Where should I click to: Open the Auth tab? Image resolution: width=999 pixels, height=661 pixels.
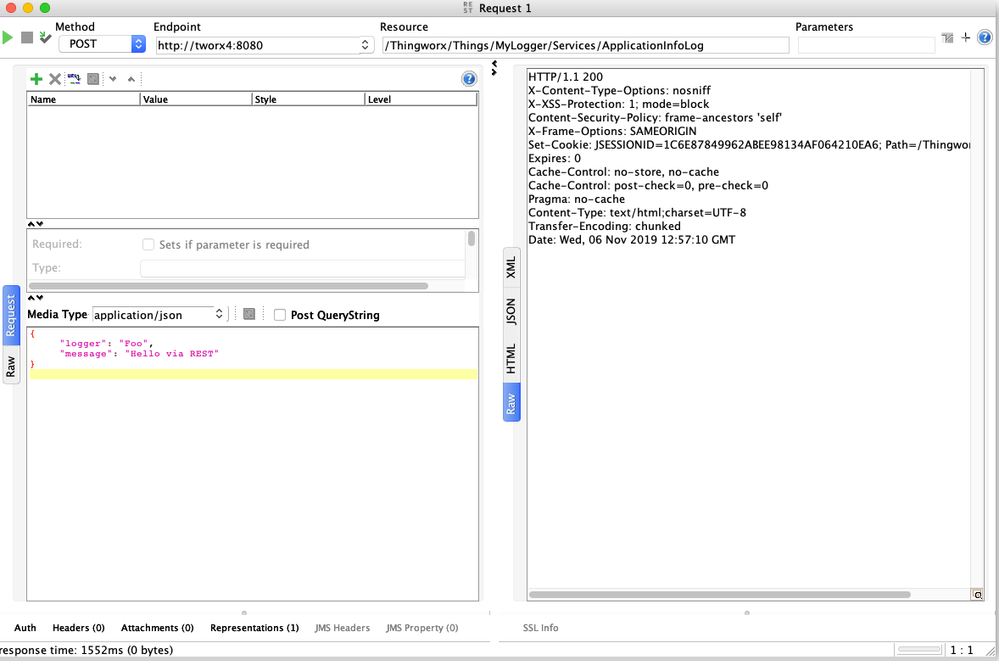point(25,628)
